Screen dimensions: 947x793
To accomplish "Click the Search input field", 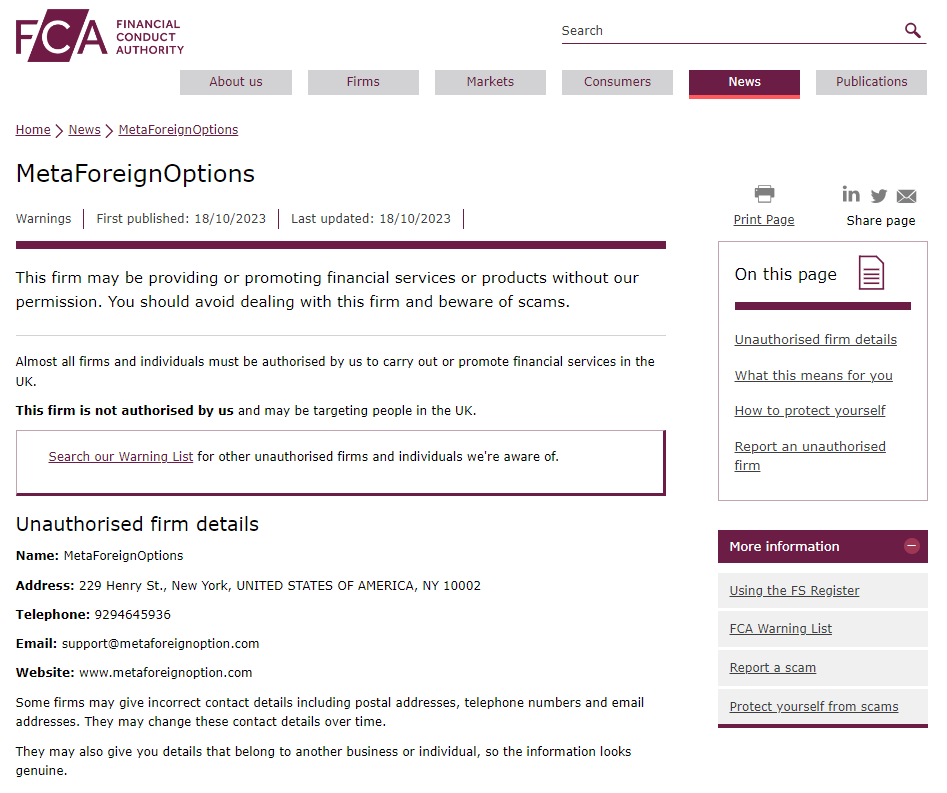I will (x=730, y=31).
